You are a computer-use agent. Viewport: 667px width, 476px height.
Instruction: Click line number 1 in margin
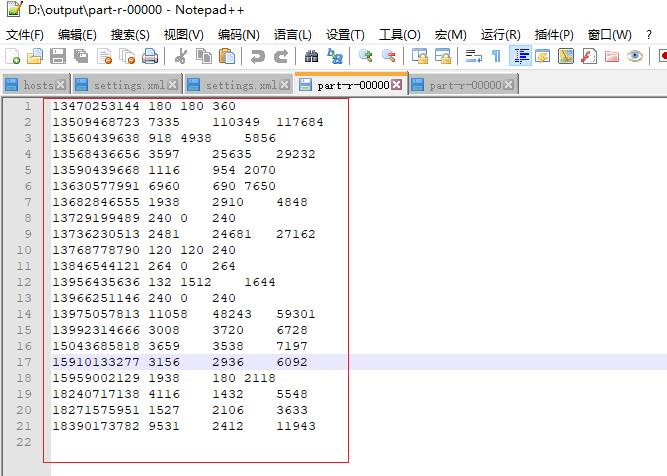point(28,106)
